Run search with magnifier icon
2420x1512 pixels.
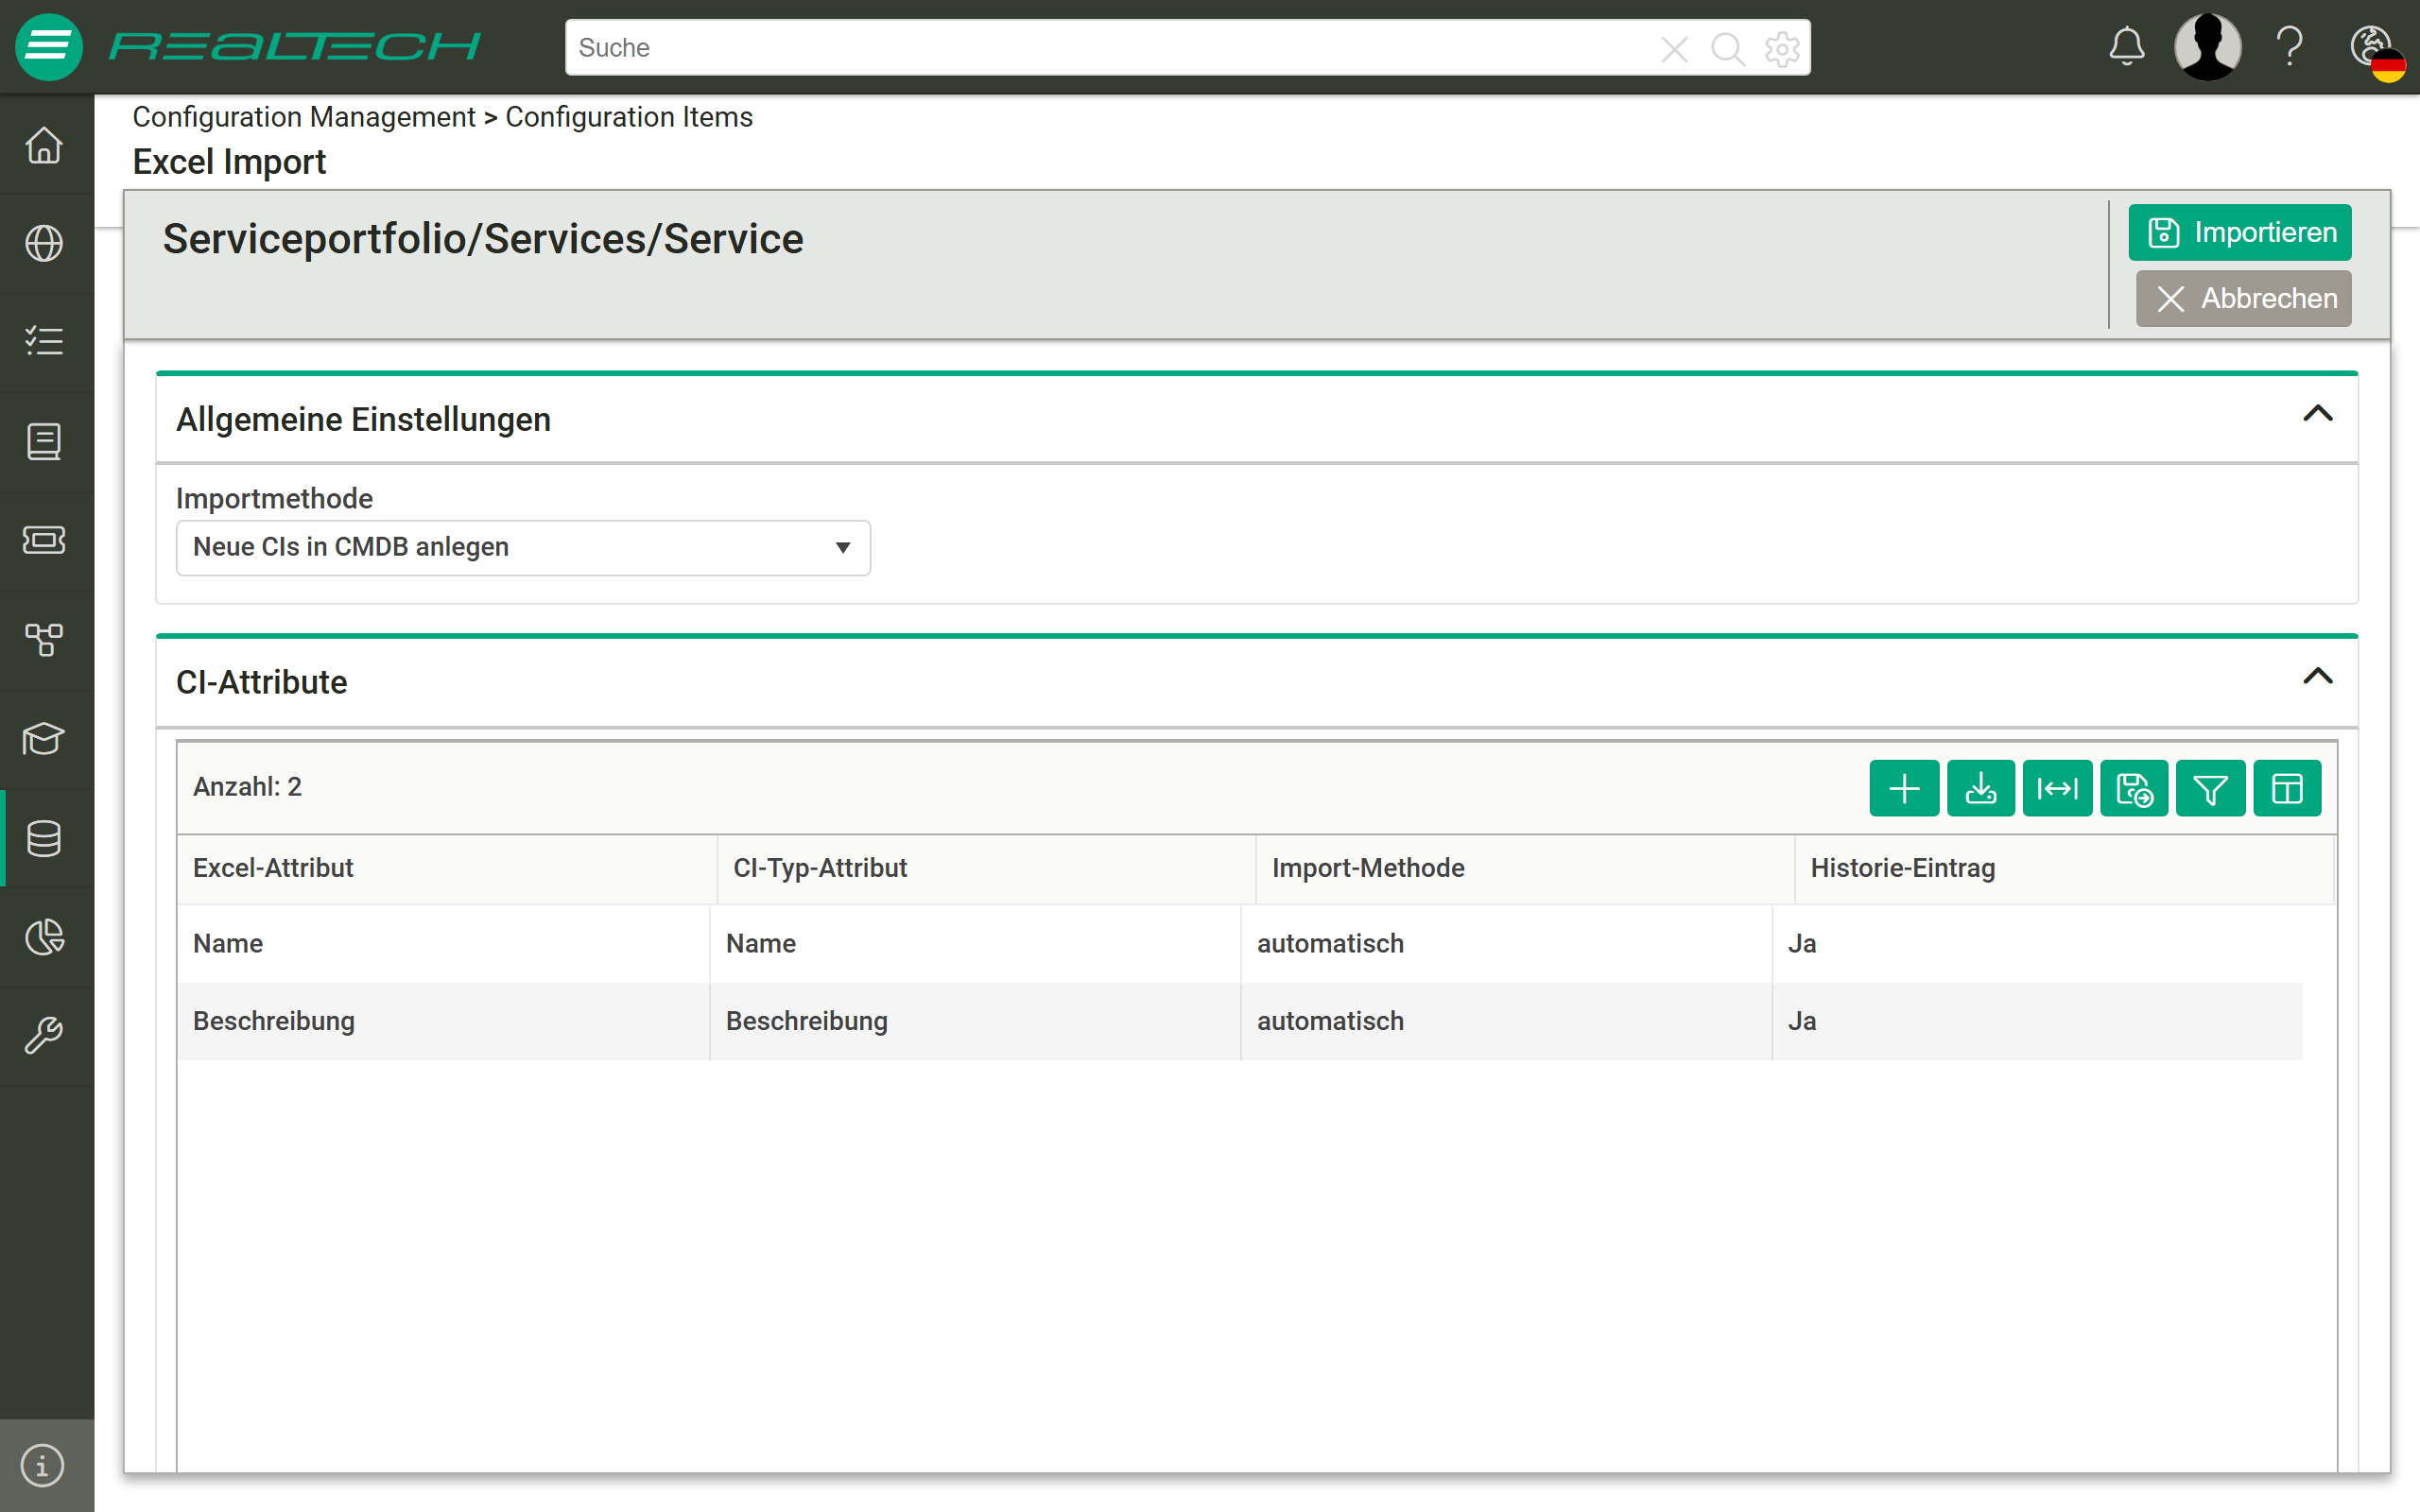[1728, 48]
